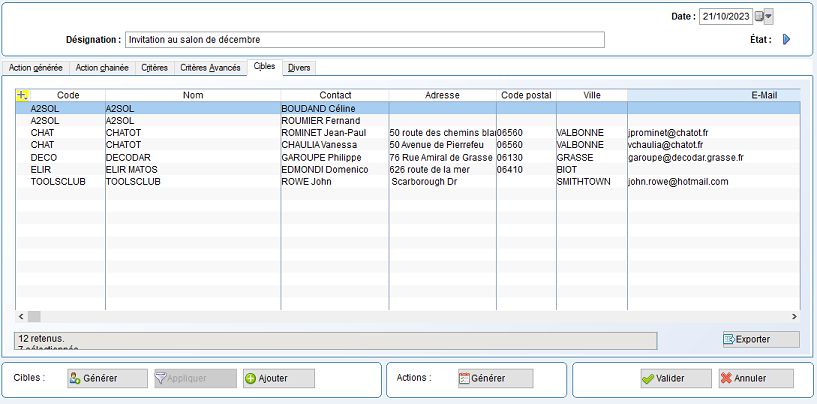Screen dimensions: 817x404
Task: Click Exporter to export the target list
Action: click(x=760, y=339)
